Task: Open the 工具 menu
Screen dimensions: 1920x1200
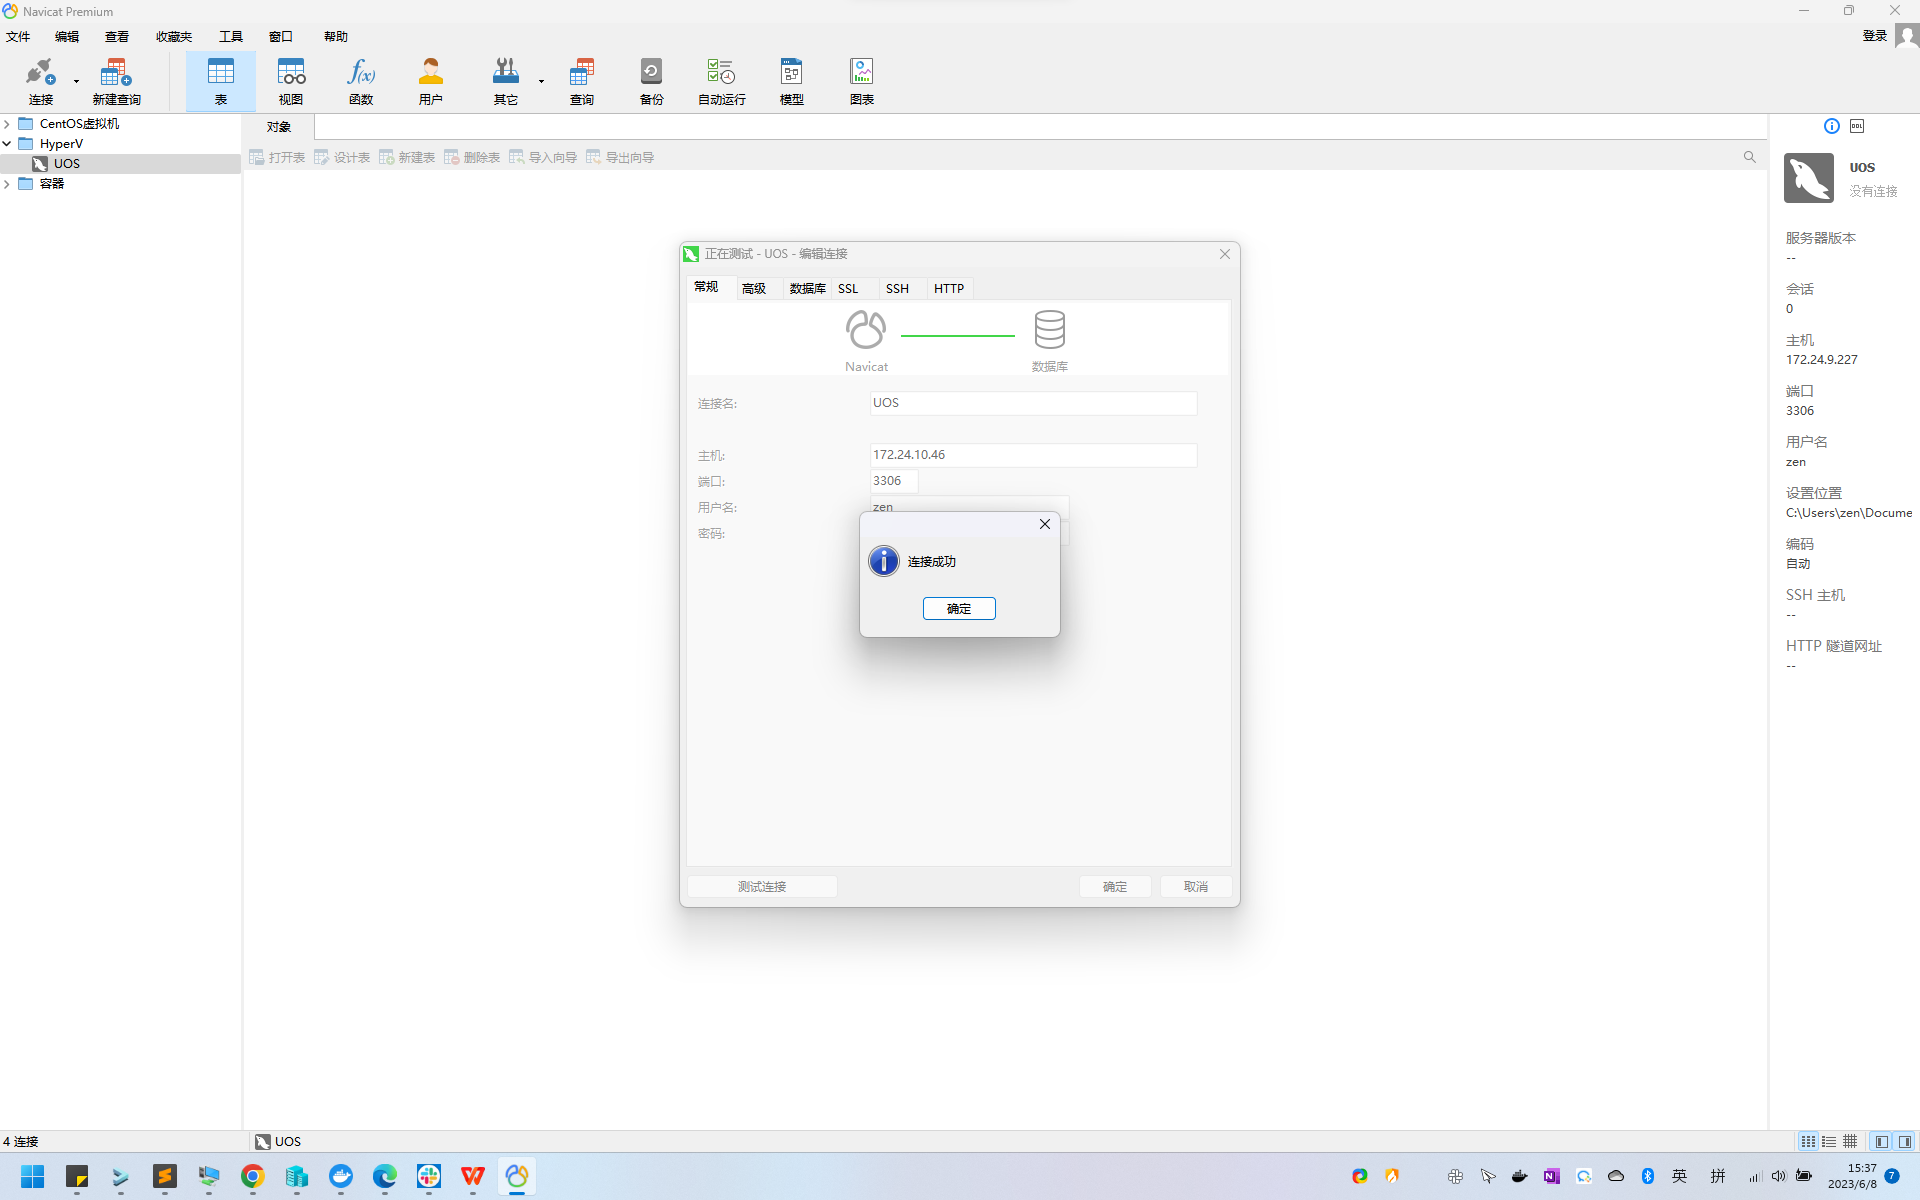Action: click(x=231, y=37)
